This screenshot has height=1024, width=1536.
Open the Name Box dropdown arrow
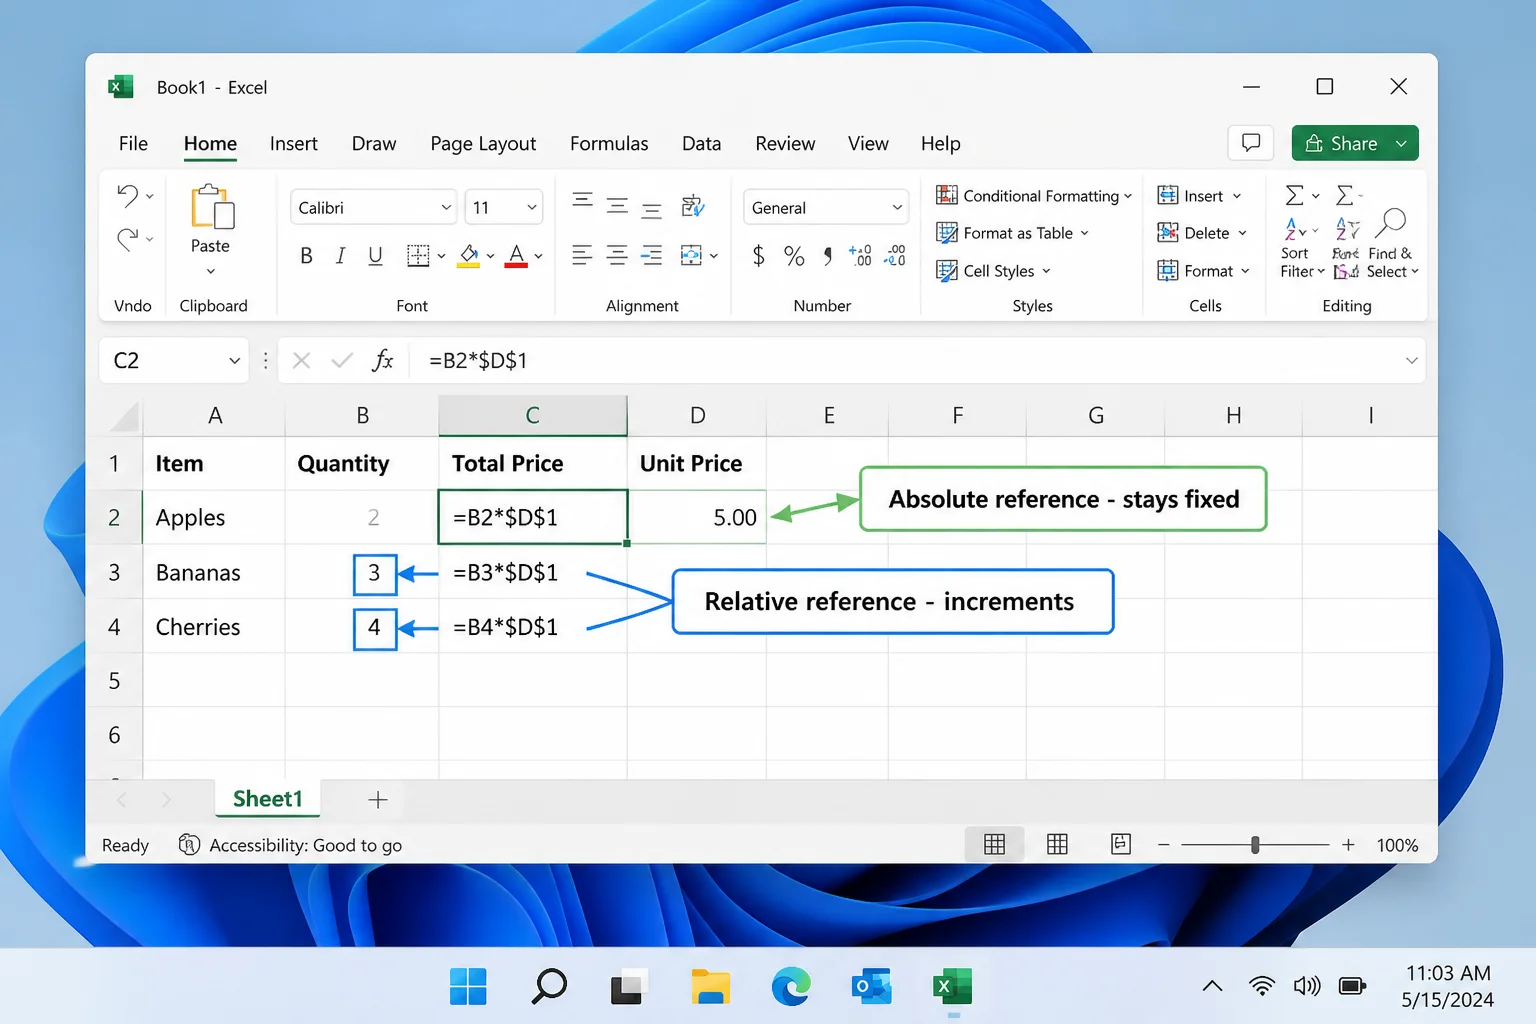234,361
